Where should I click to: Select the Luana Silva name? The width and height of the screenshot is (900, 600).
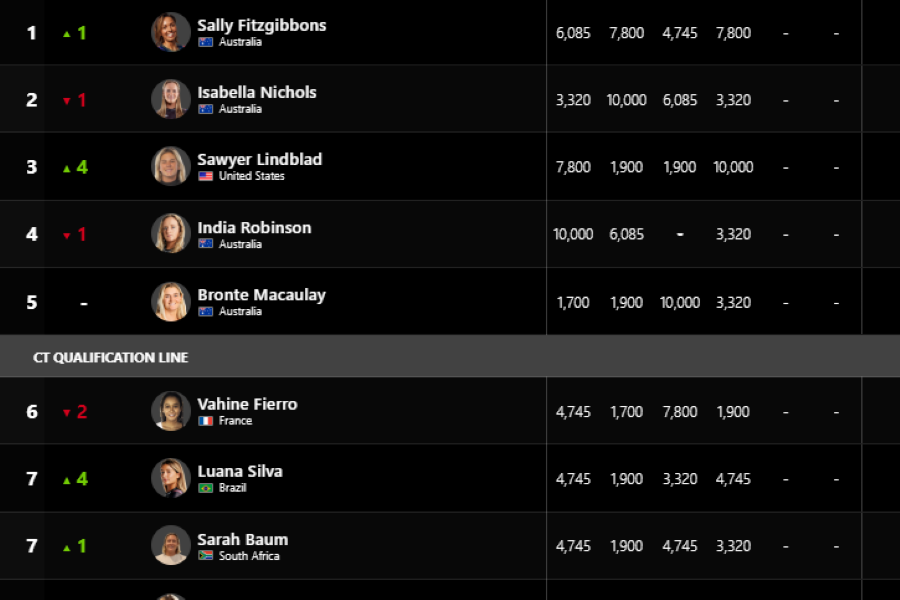(x=240, y=471)
